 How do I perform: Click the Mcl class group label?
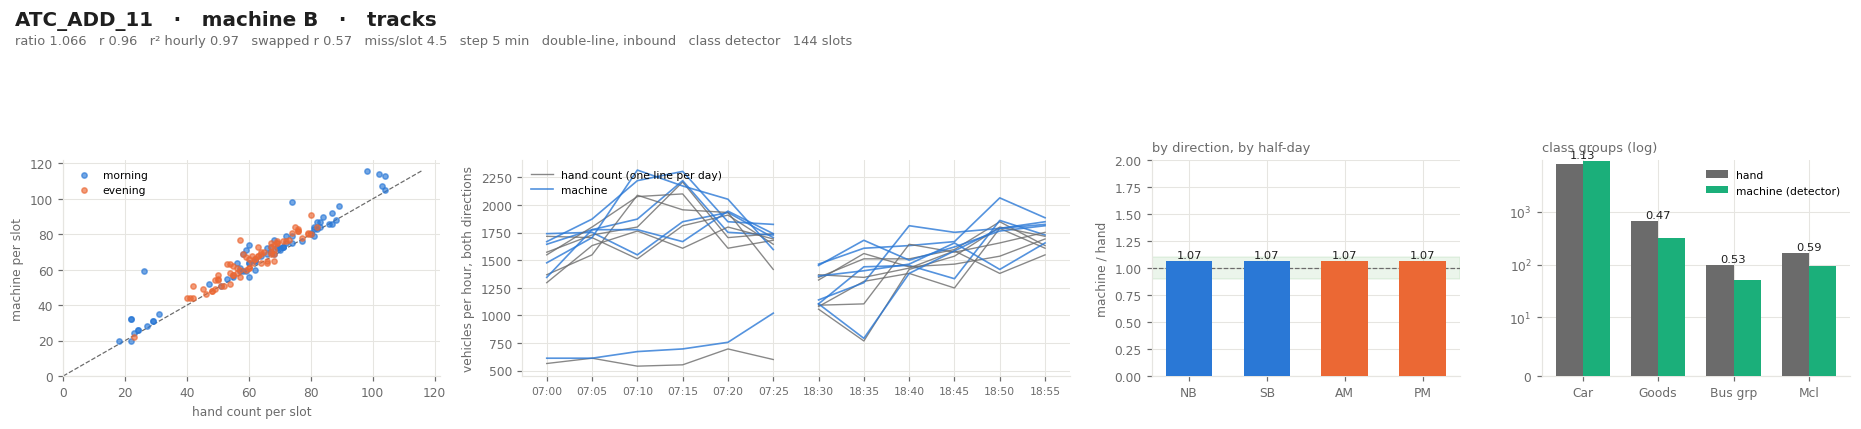(x=1808, y=394)
